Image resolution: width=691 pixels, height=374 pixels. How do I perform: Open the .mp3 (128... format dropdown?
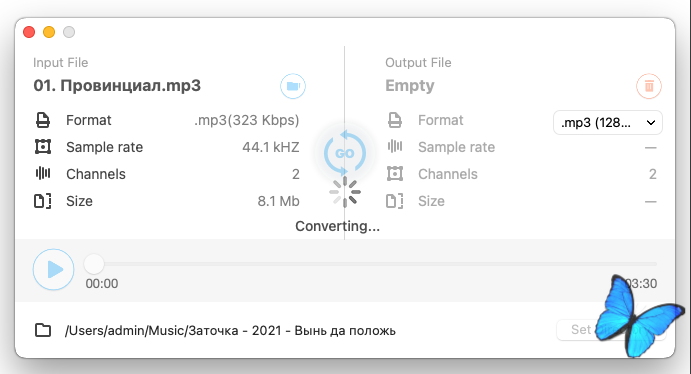coord(608,122)
